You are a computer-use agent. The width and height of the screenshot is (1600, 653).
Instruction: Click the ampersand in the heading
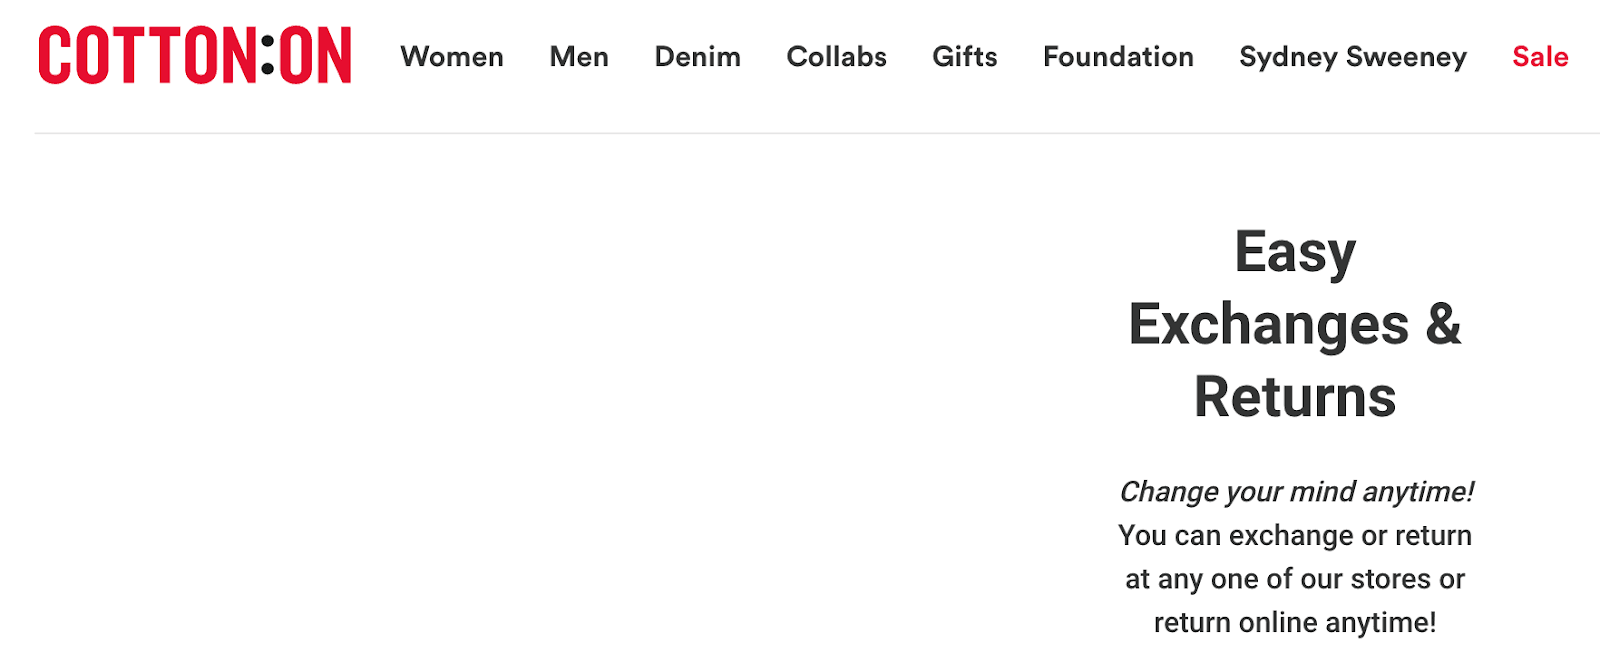click(x=1443, y=325)
